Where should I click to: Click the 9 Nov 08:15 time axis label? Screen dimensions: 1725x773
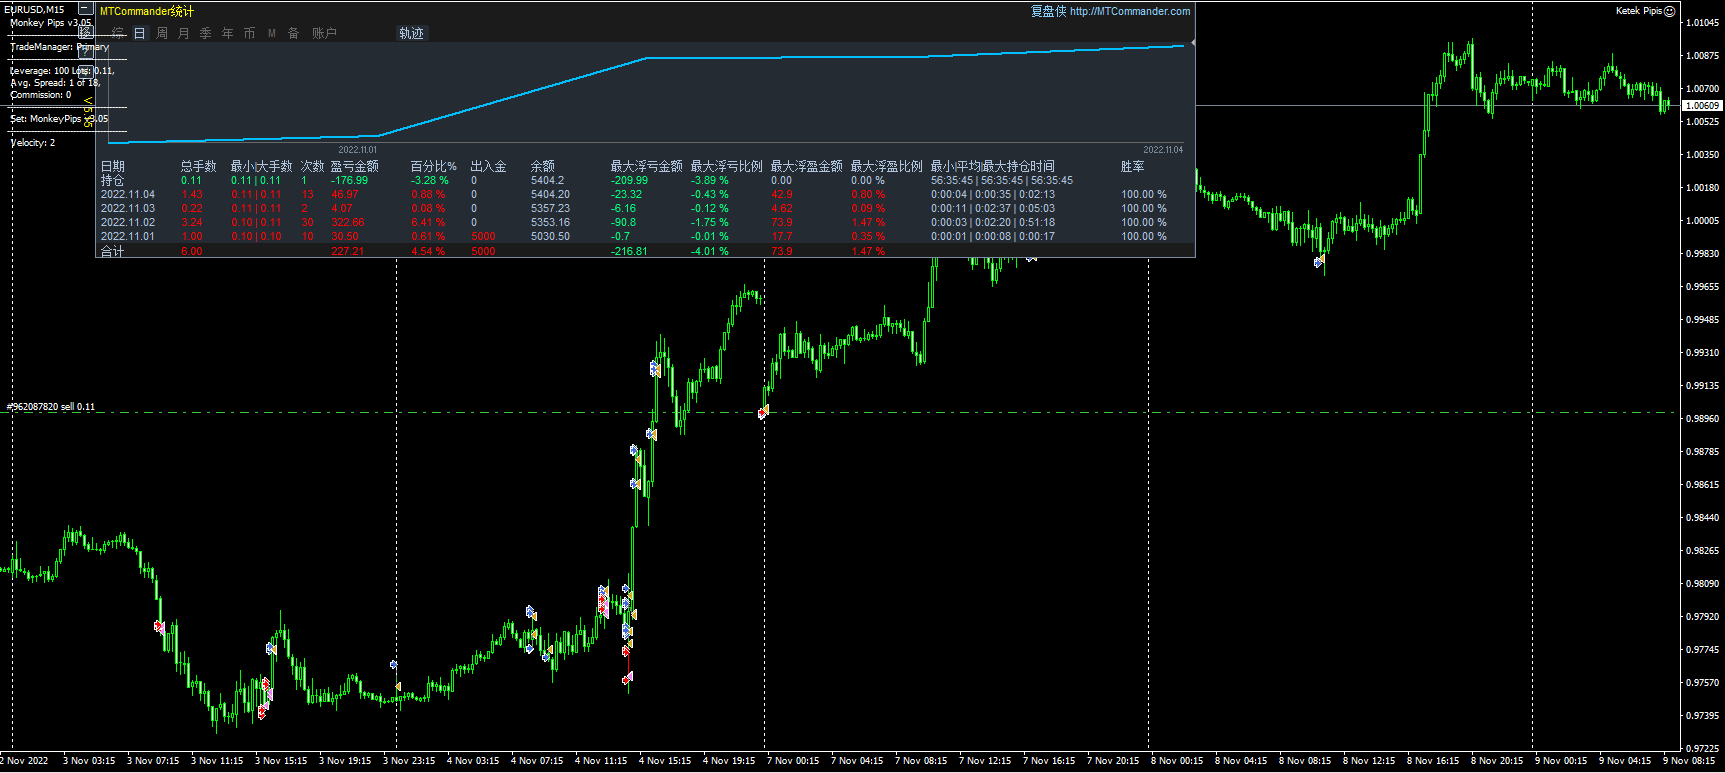tap(1690, 760)
